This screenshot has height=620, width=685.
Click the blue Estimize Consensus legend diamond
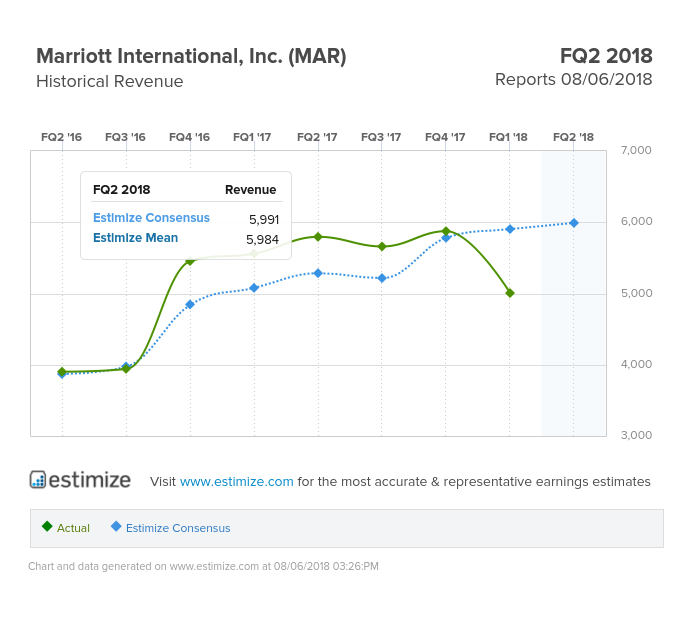pyautogui.click(x=116, y=526)
